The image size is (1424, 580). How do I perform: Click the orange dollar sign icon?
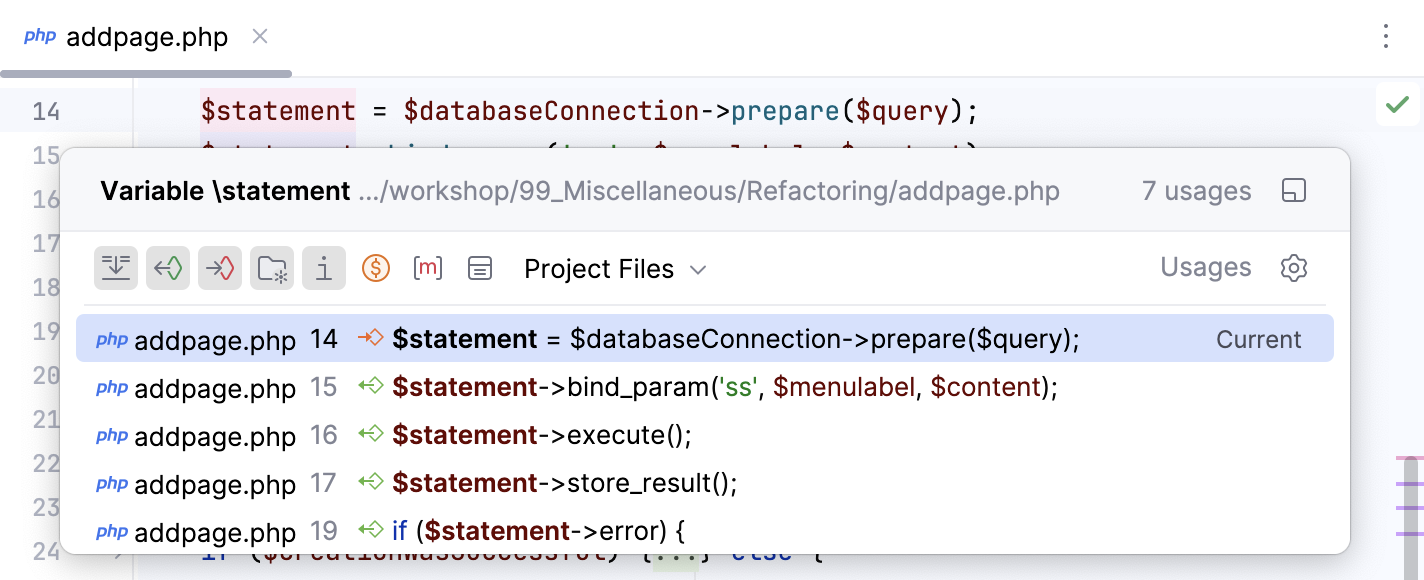tap(376, 268)
